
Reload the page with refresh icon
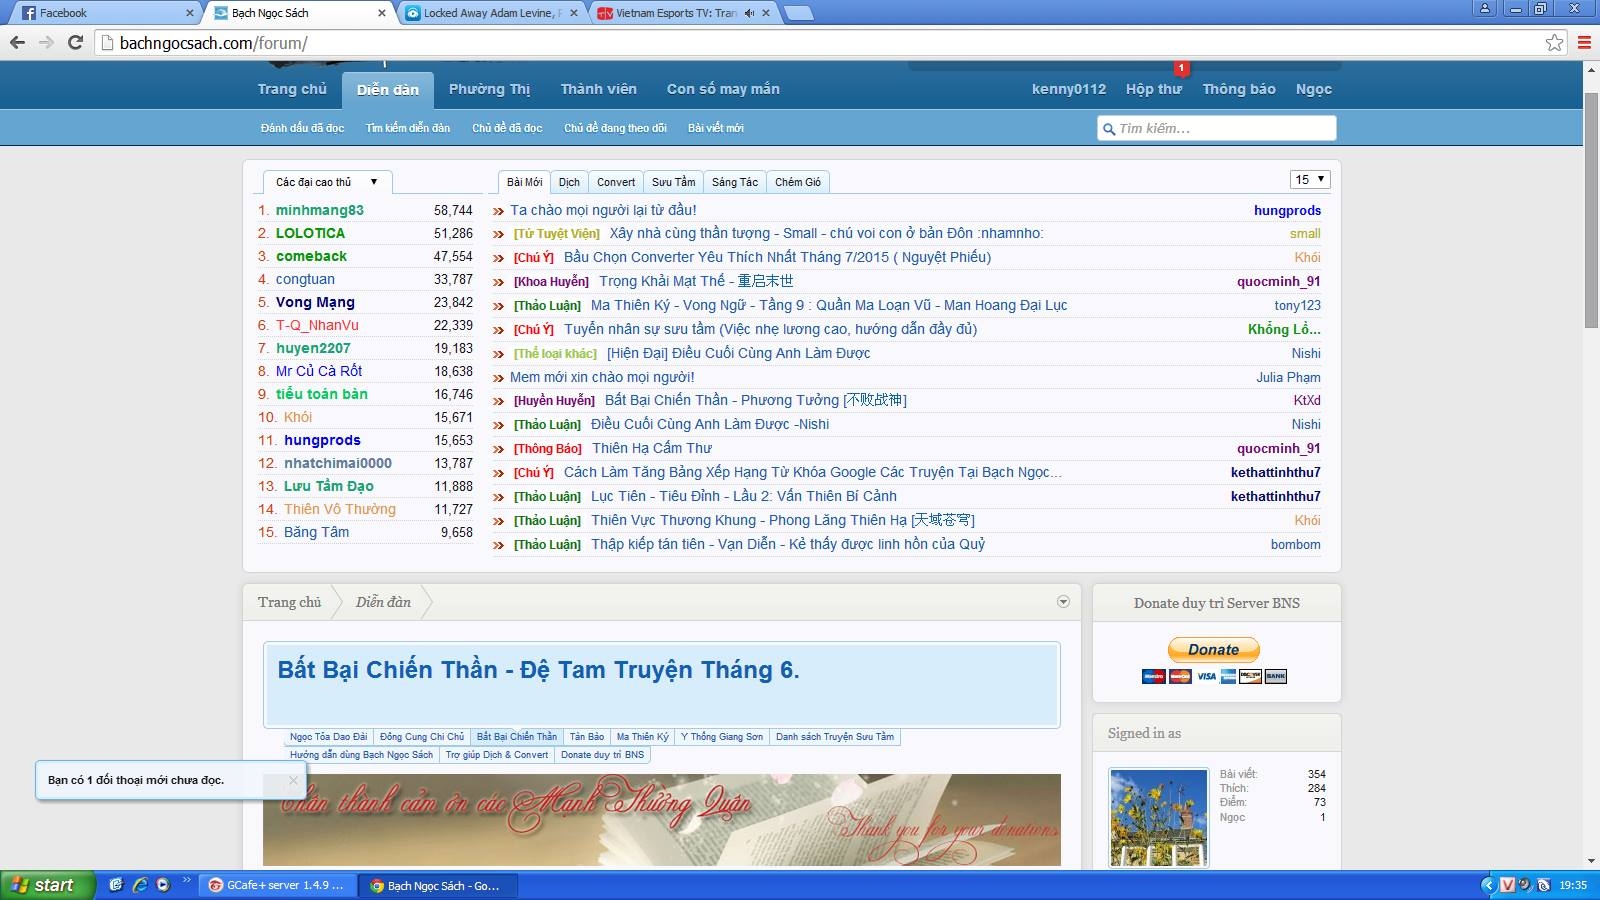click(75, 42)
